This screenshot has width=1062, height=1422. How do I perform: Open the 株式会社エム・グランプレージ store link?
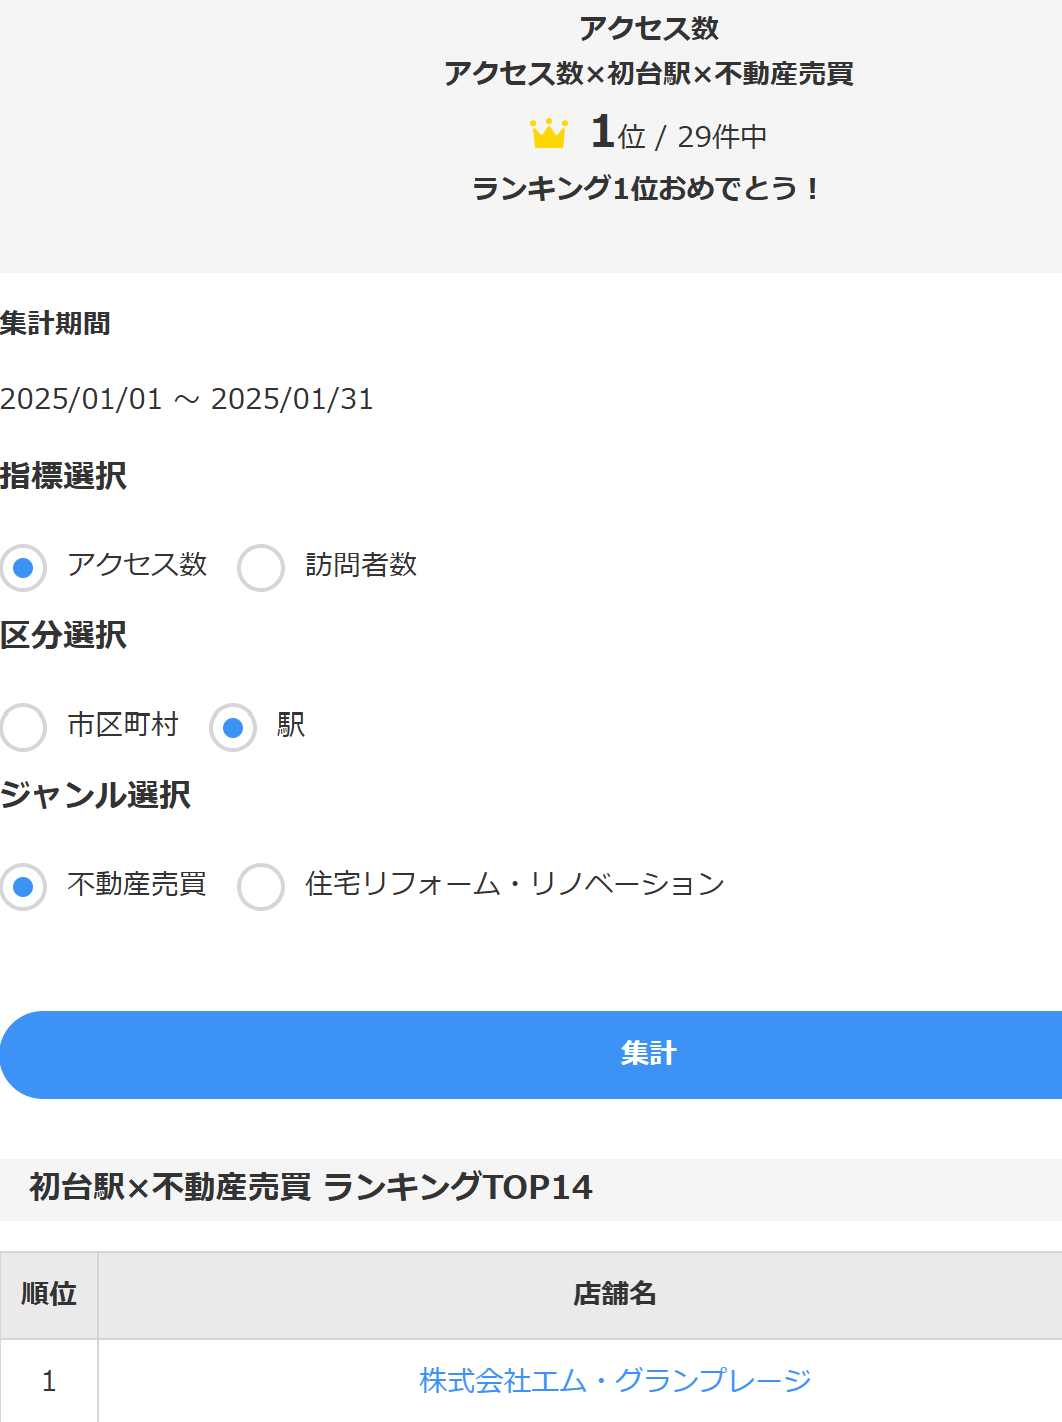pyautogui.click(x=614, y=1380)
